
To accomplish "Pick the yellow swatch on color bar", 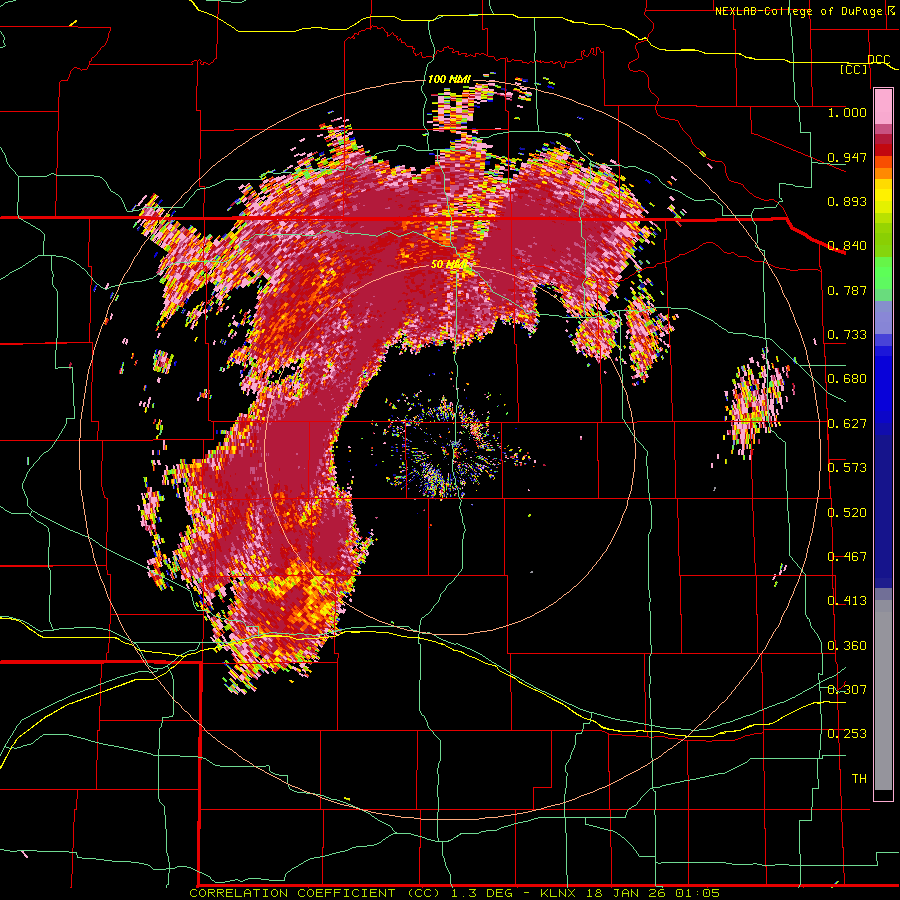I will (883, 197).
